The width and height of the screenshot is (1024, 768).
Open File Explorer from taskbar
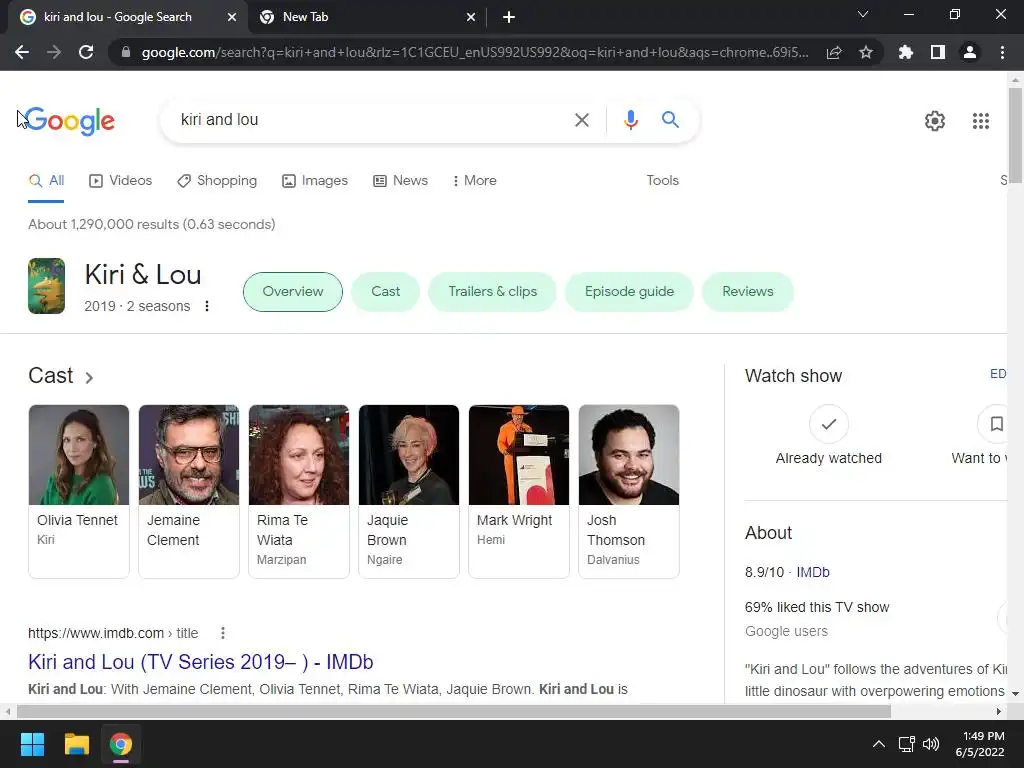pyautogui.click(x=76, y=744)
